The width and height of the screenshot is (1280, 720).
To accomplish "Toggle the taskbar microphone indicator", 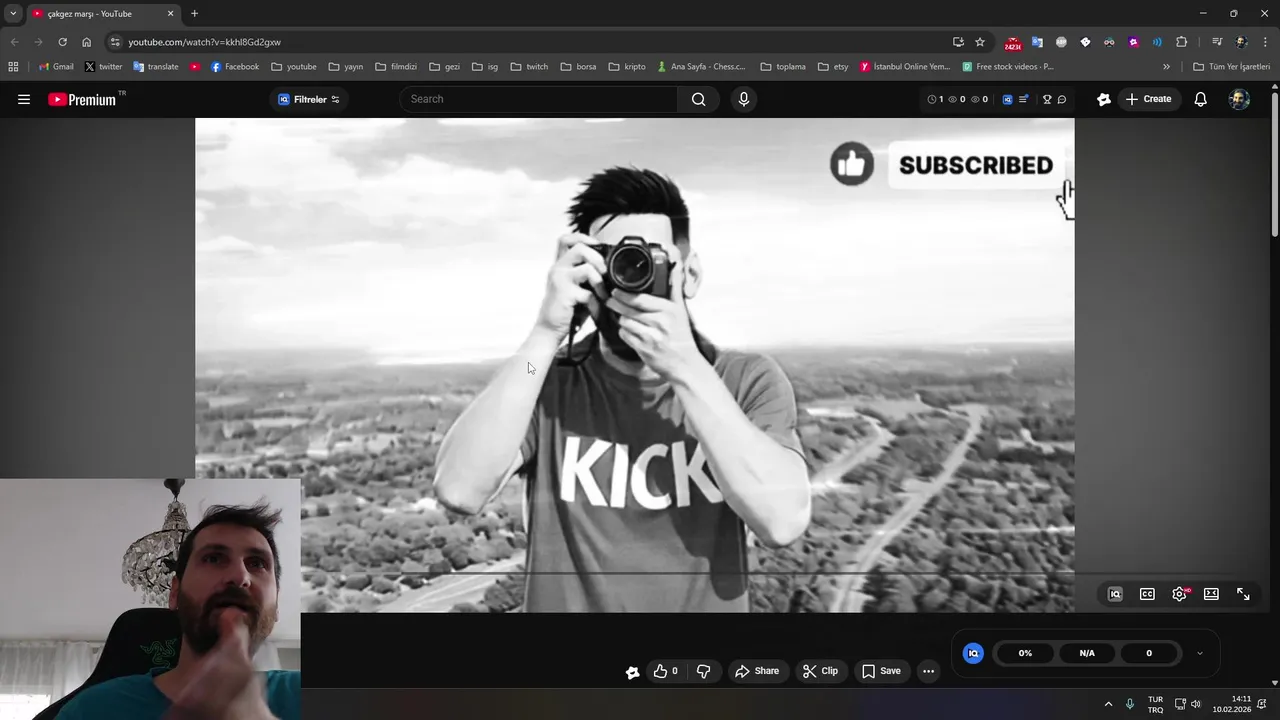I will [1130, 704].
